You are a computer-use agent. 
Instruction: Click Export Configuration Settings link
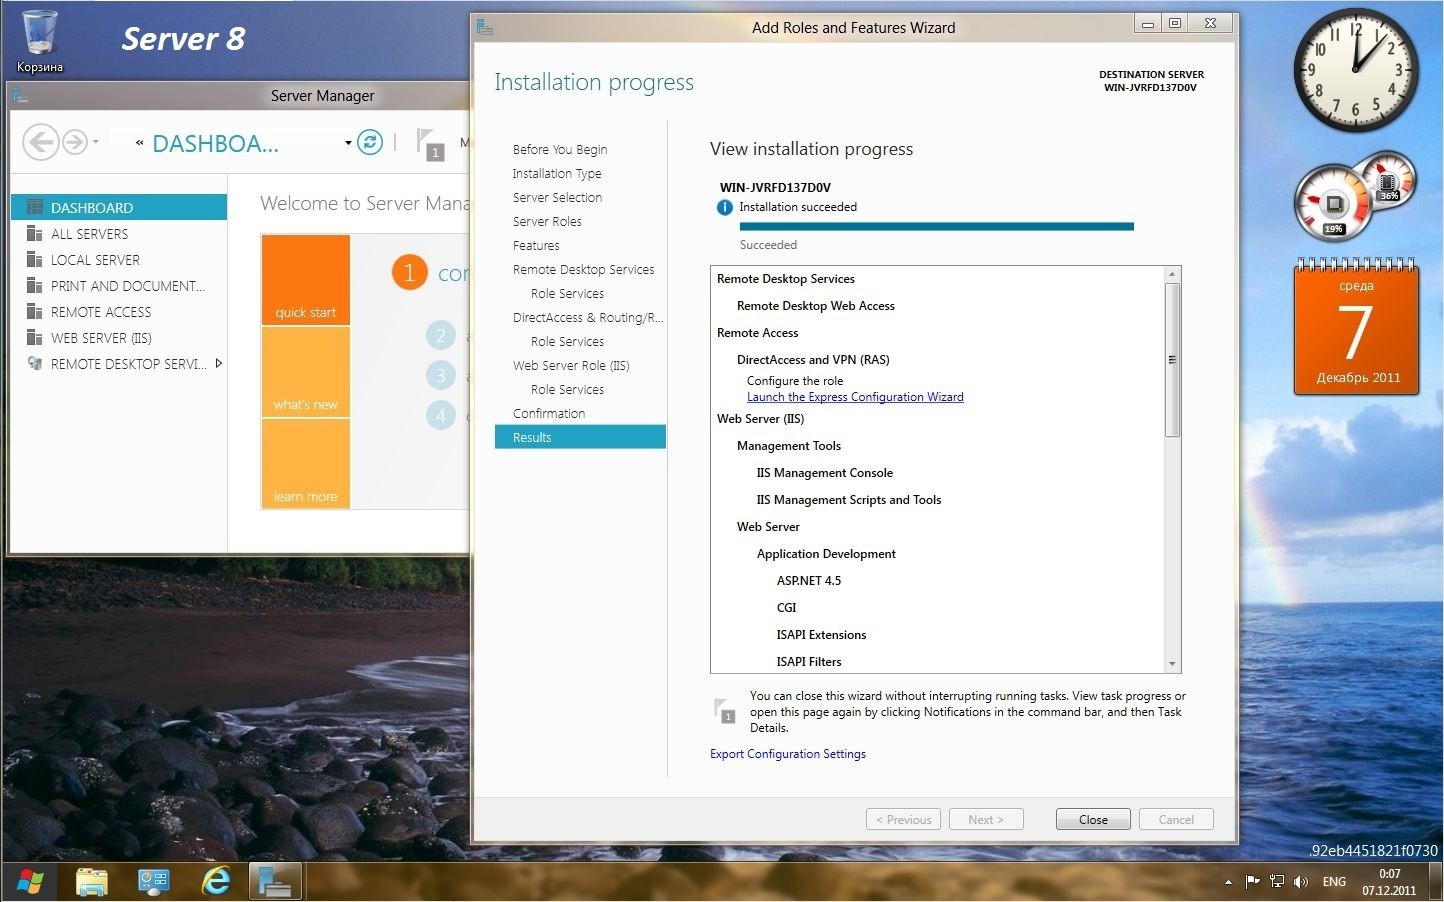[788, 754]
